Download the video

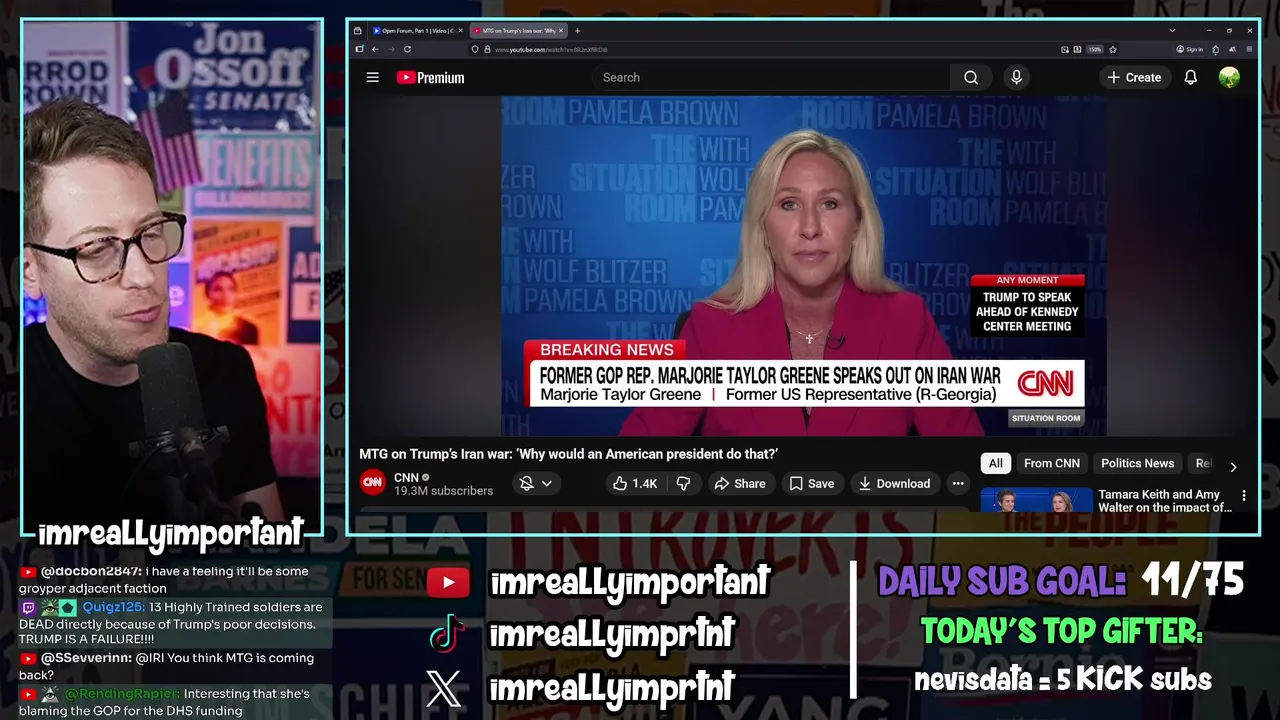coord(894,483)
